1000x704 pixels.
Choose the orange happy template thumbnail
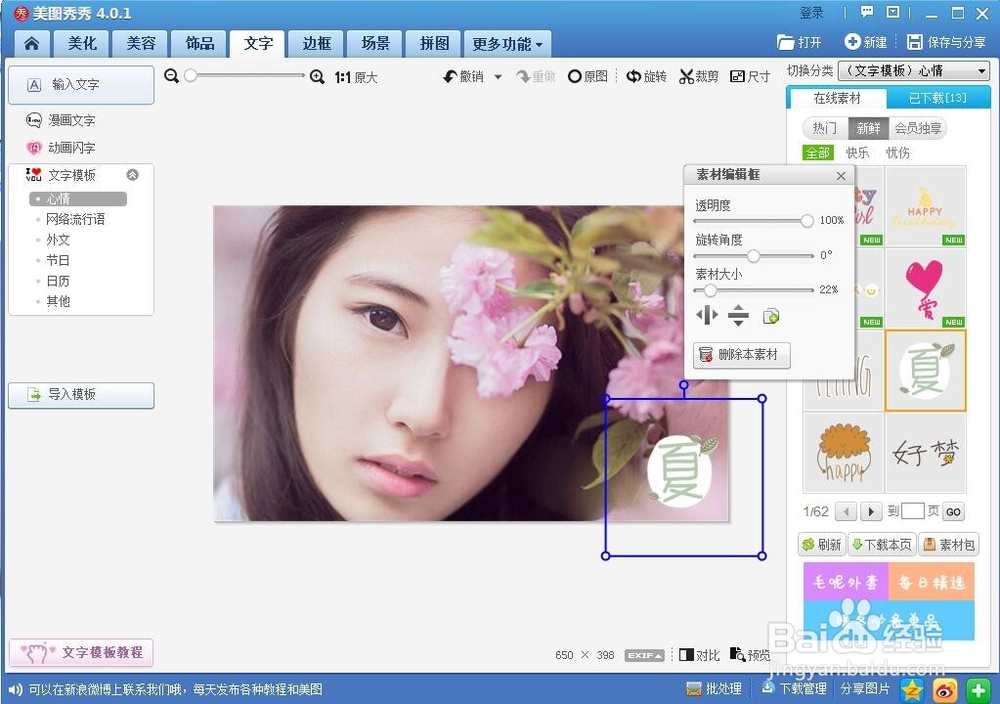point(844,453)
